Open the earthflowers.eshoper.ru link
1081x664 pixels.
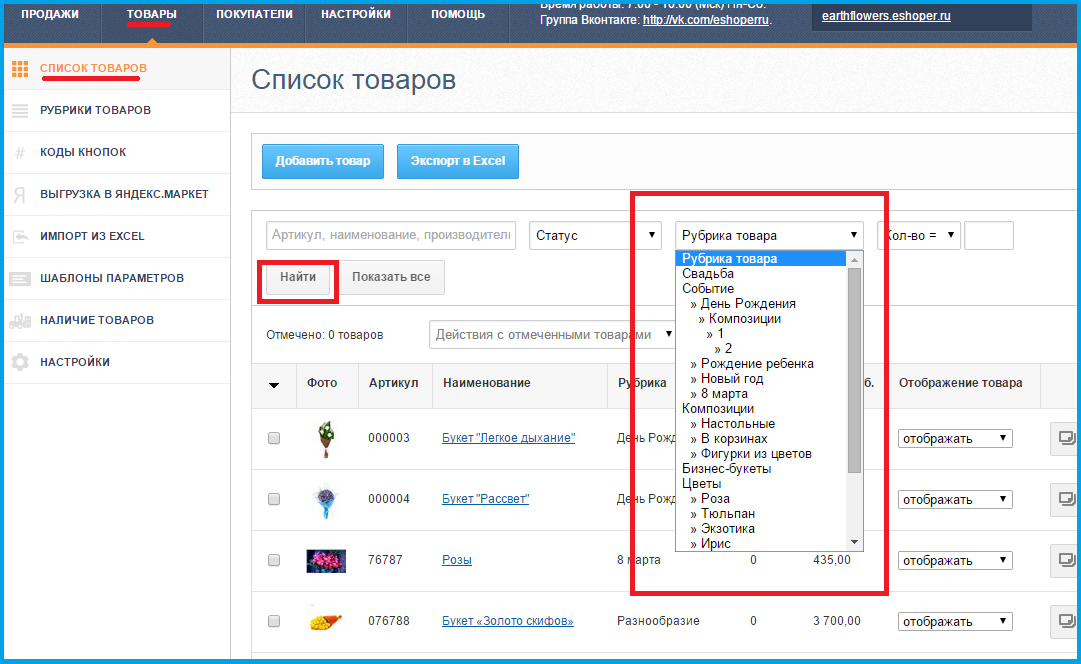[x=886, y=16]
